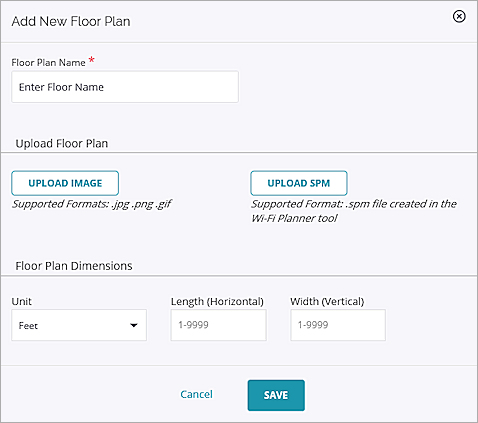This screenshot has height=423, width=478.
Task: Click the Length (Horizontal) label
Action: (217, 301)
